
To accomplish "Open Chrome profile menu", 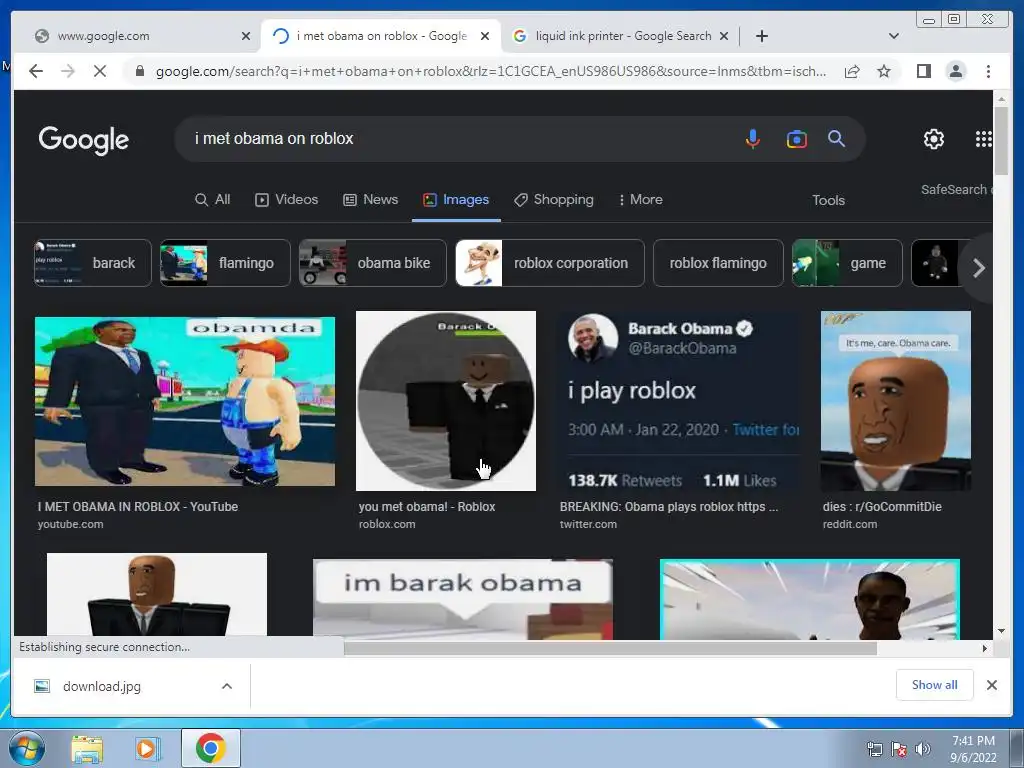I will 955,71.
